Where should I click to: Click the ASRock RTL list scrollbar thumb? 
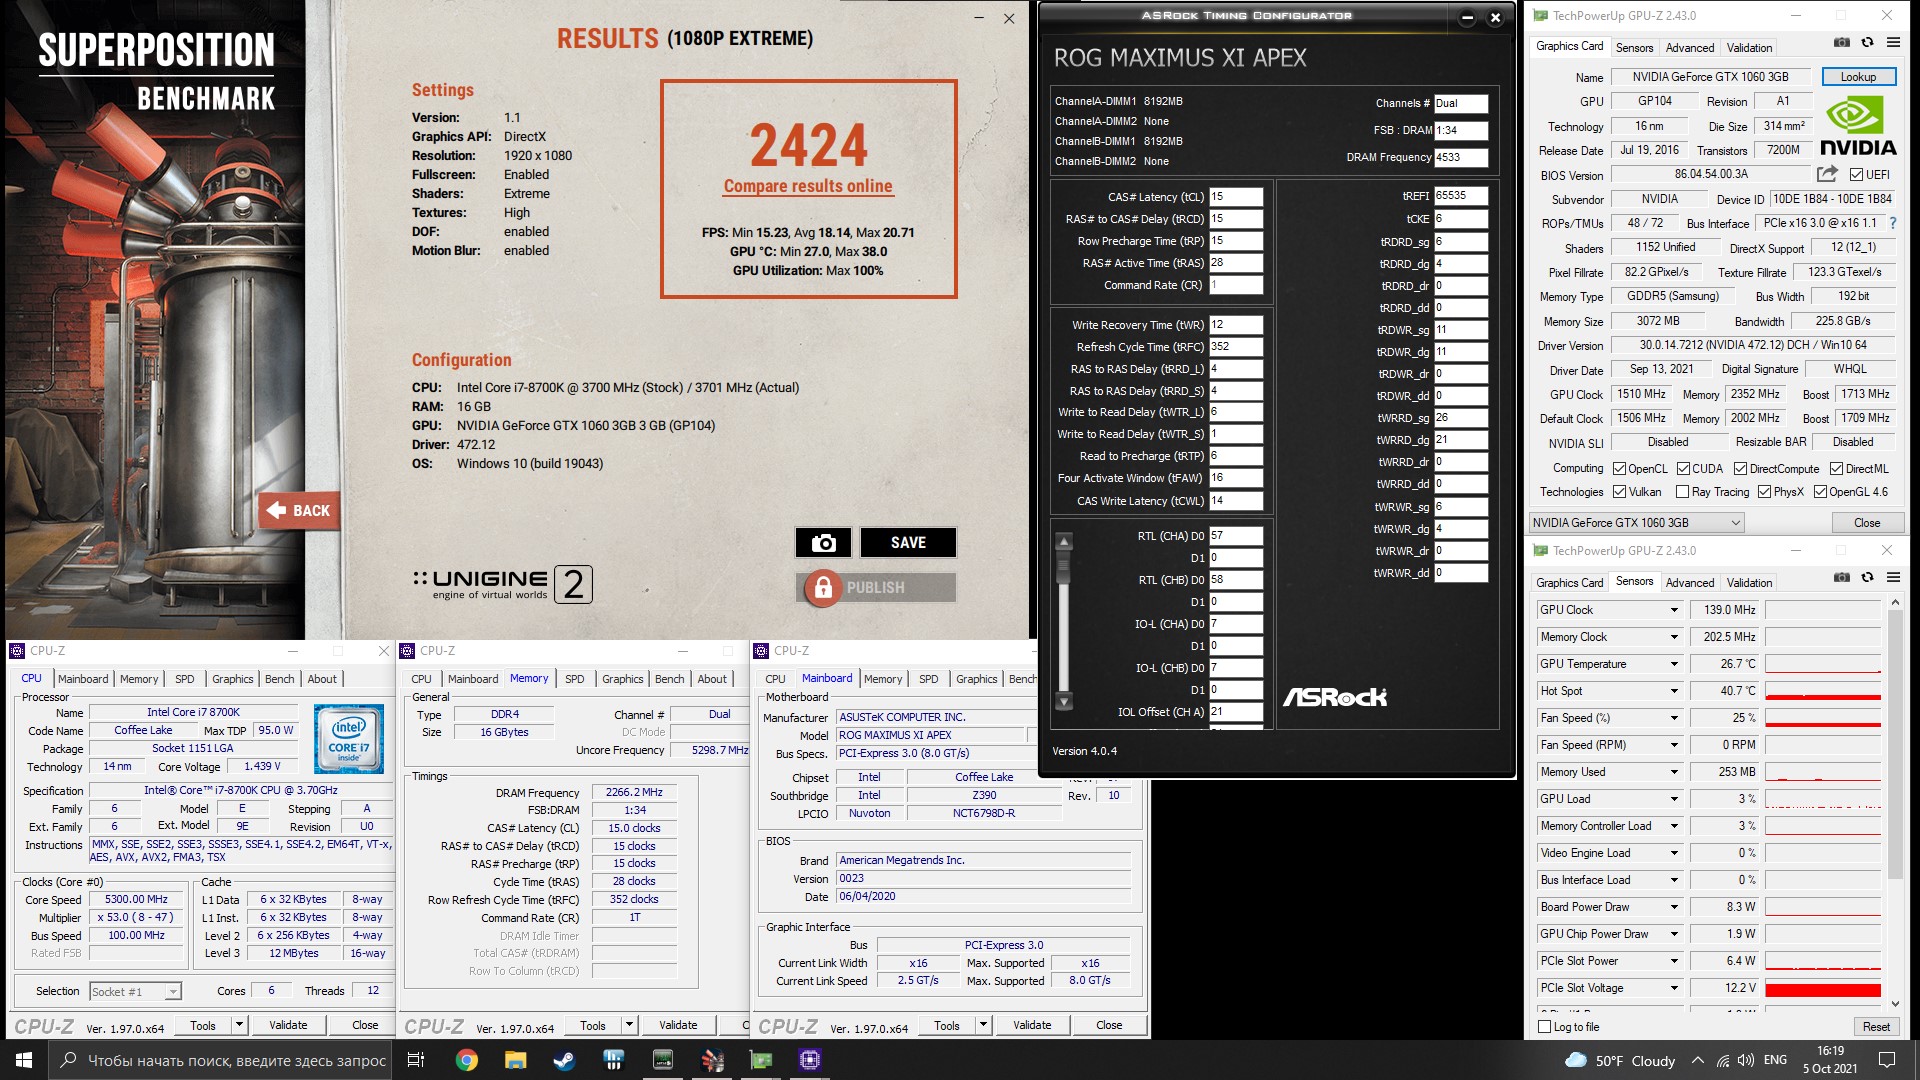(x=1064, y=567)
